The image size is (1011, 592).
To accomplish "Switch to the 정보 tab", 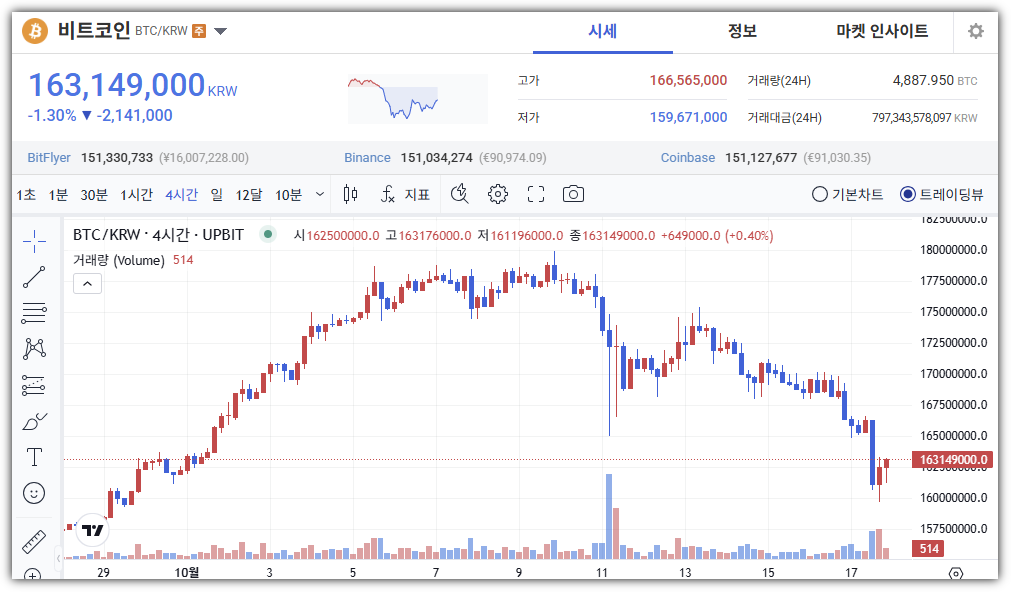I will pos(742,31).
